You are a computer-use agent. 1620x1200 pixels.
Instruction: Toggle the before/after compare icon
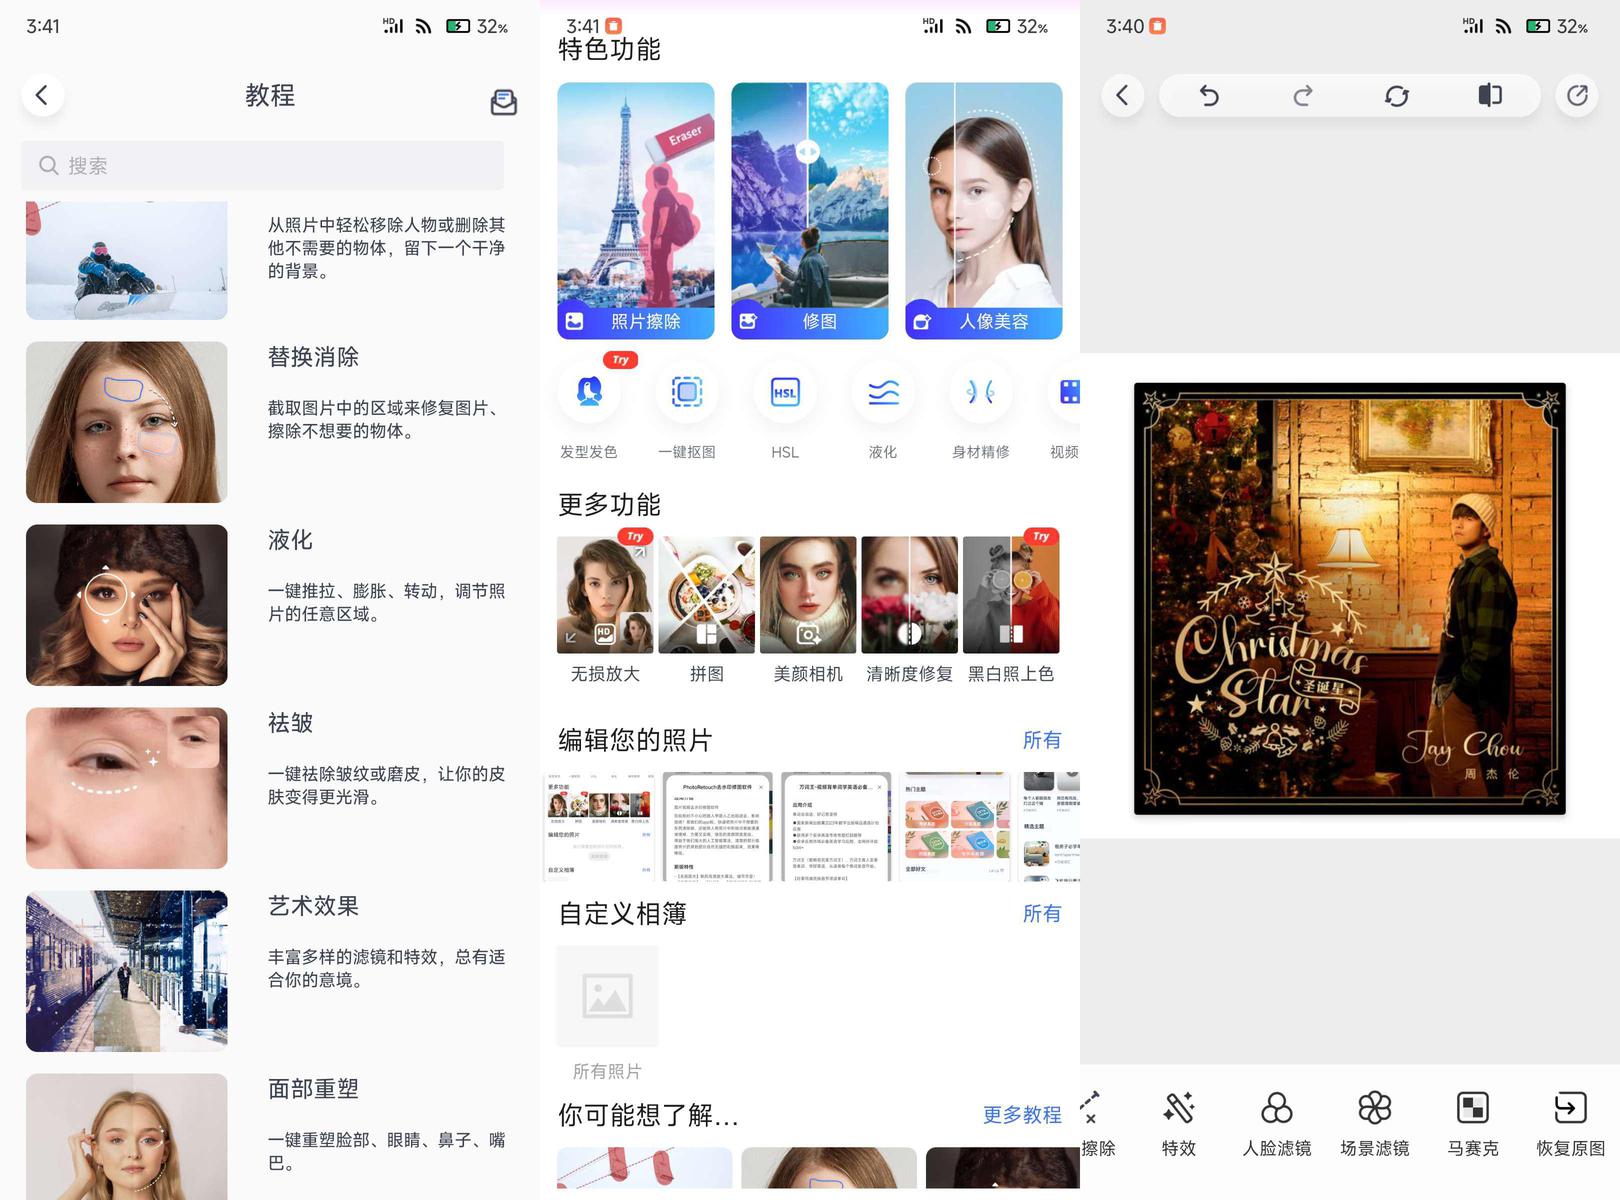click(x=1490, y=95)
